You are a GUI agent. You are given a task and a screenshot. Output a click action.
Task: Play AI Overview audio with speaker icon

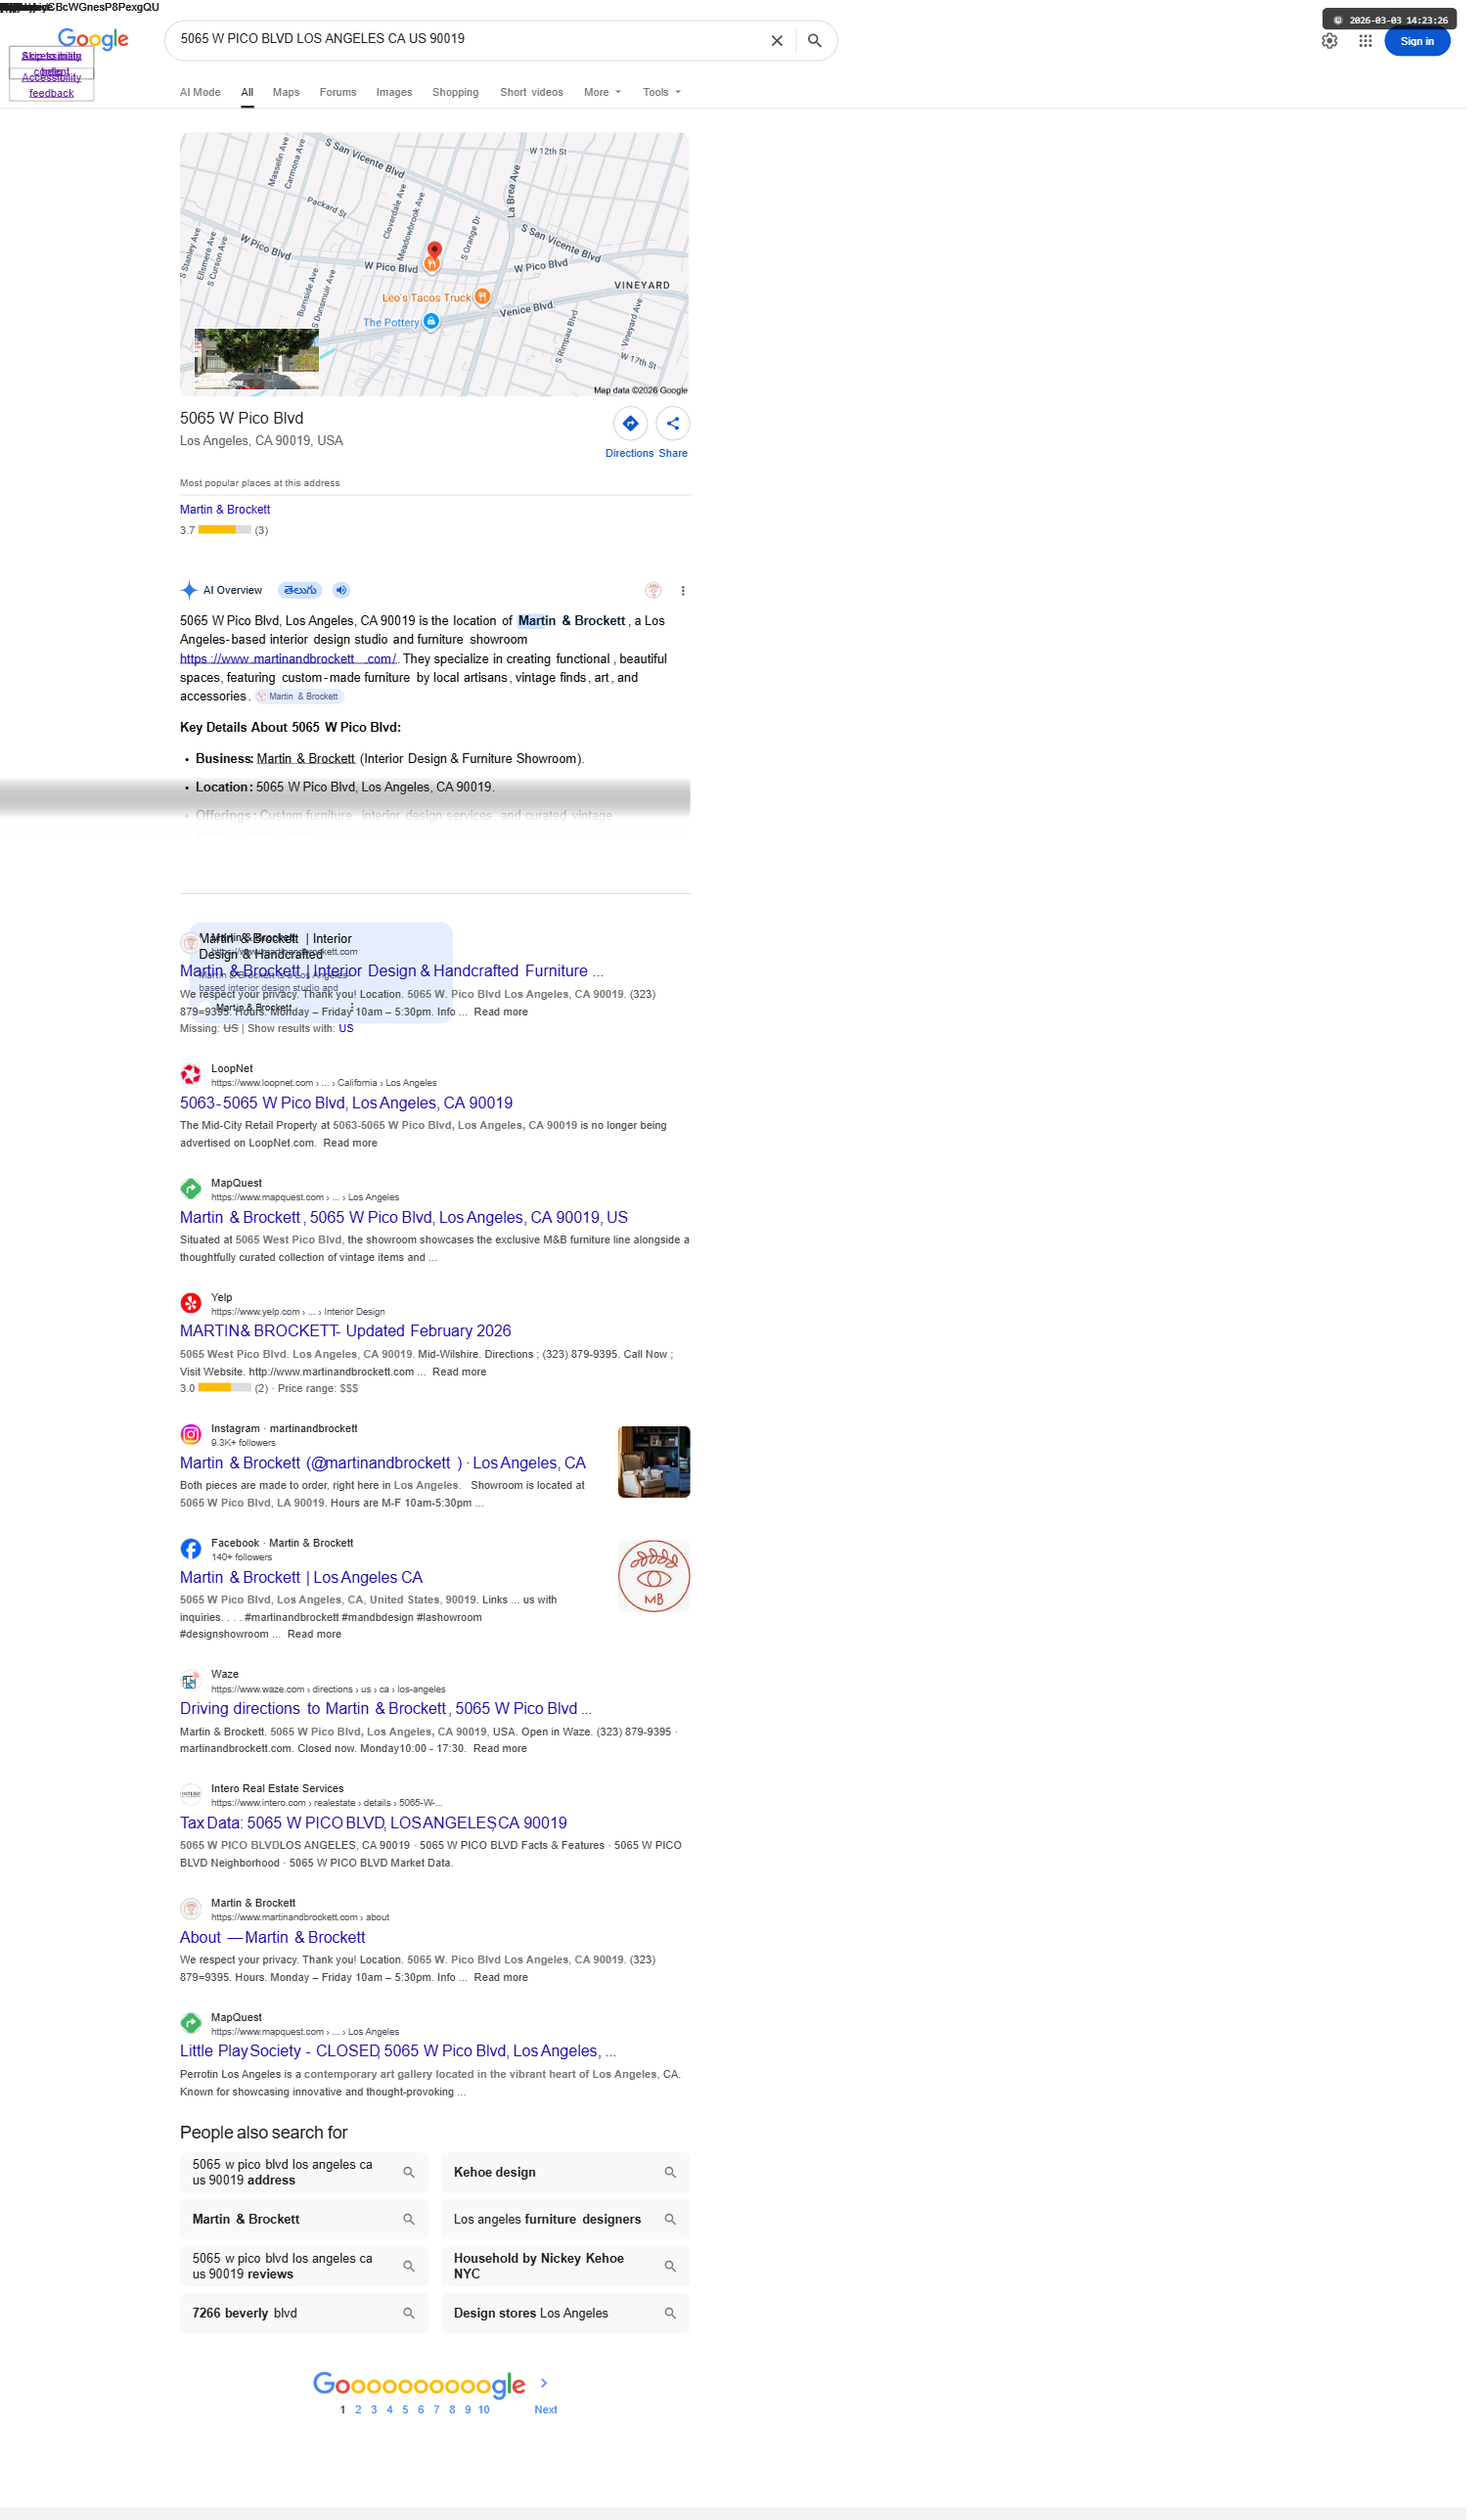pyautogui.click(x=345, y=596)
